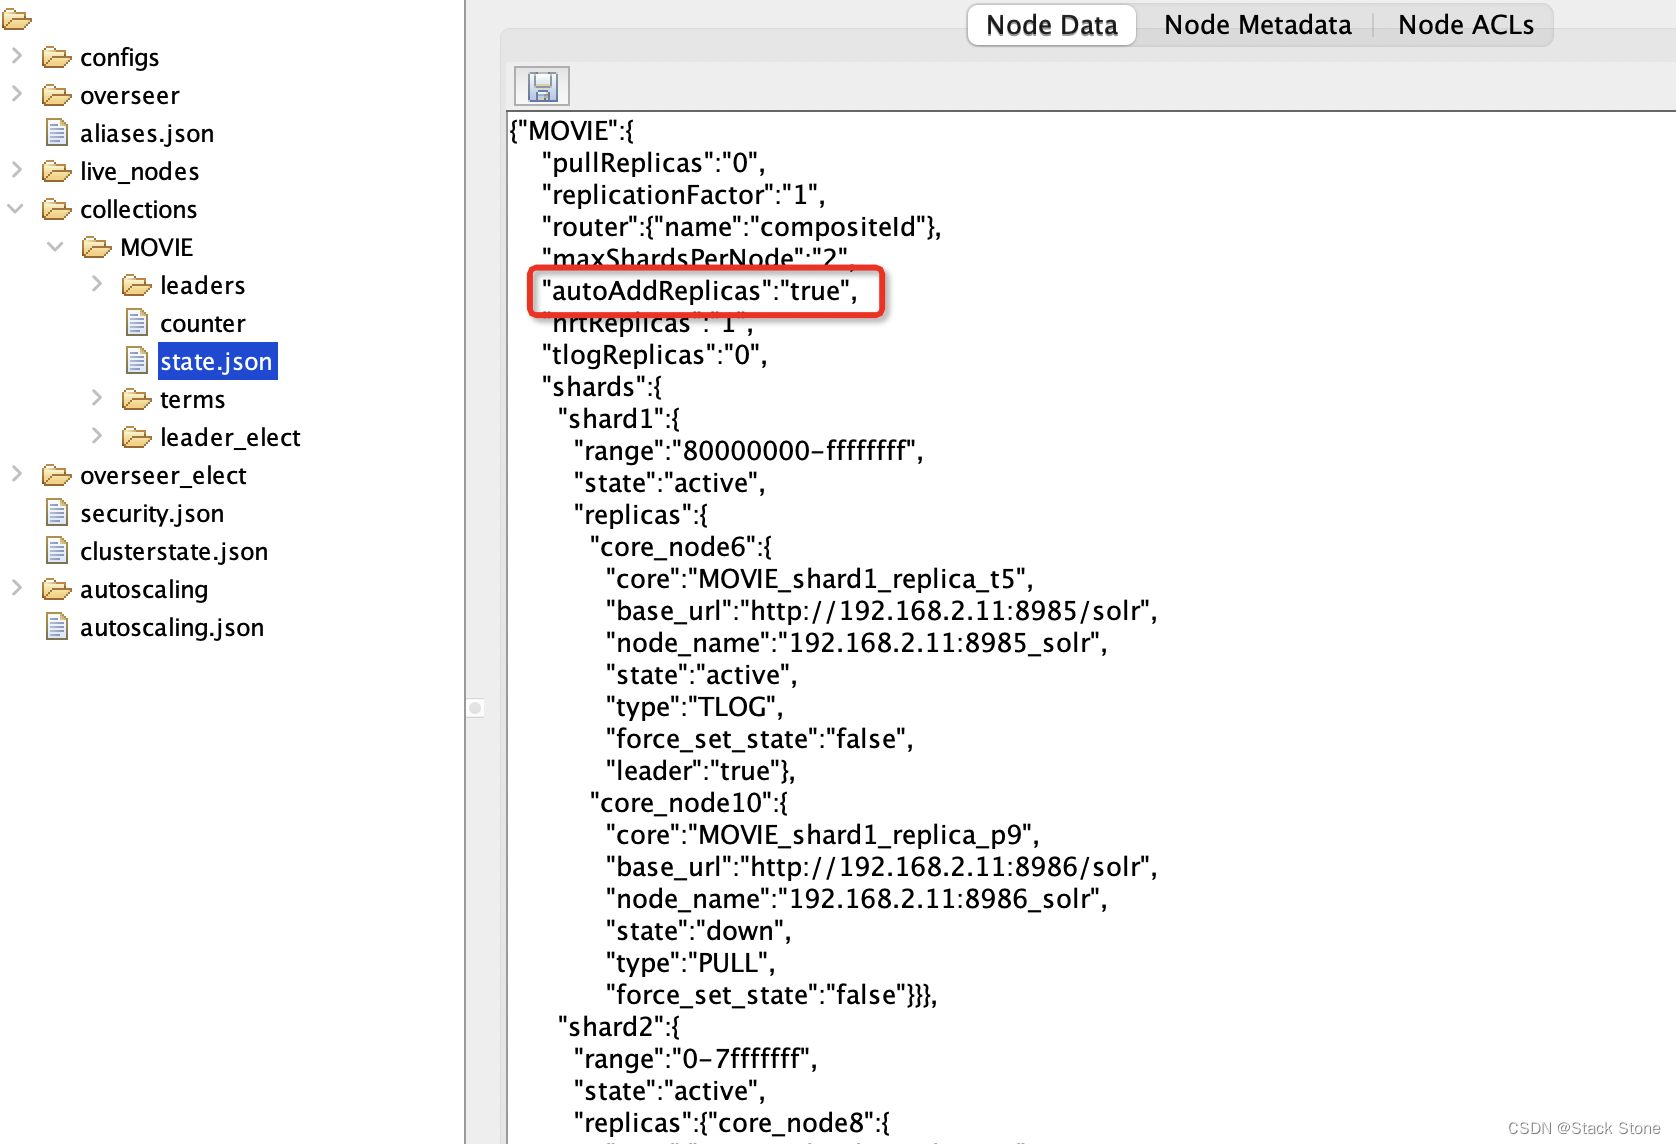Open the Node ACLs tab
This screenshot has height=1144, width=1676.
[x=1465, y=25]
